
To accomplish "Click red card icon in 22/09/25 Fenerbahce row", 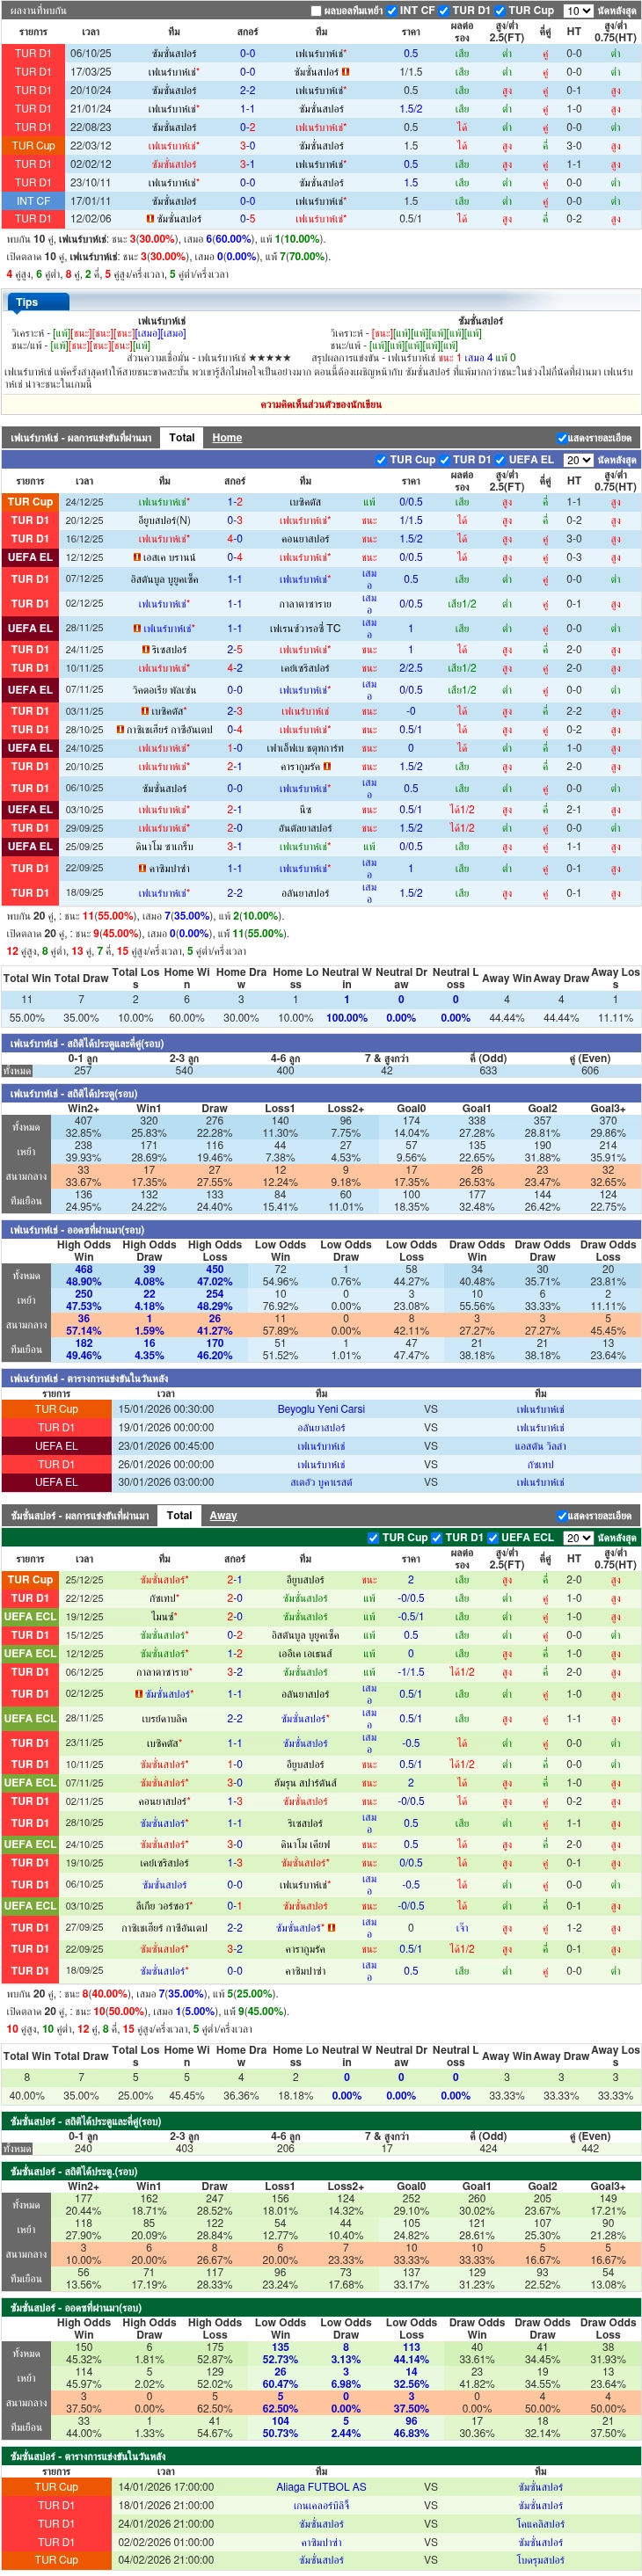I will [143, 868].
